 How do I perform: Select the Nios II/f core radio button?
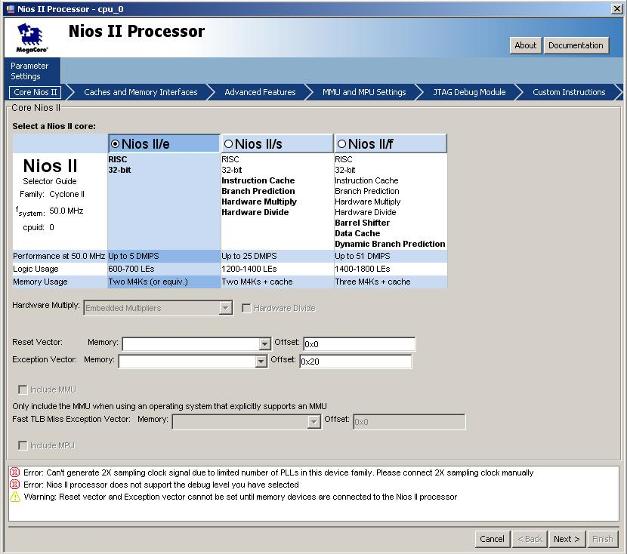pyautogui.click(x=341, y=144)
